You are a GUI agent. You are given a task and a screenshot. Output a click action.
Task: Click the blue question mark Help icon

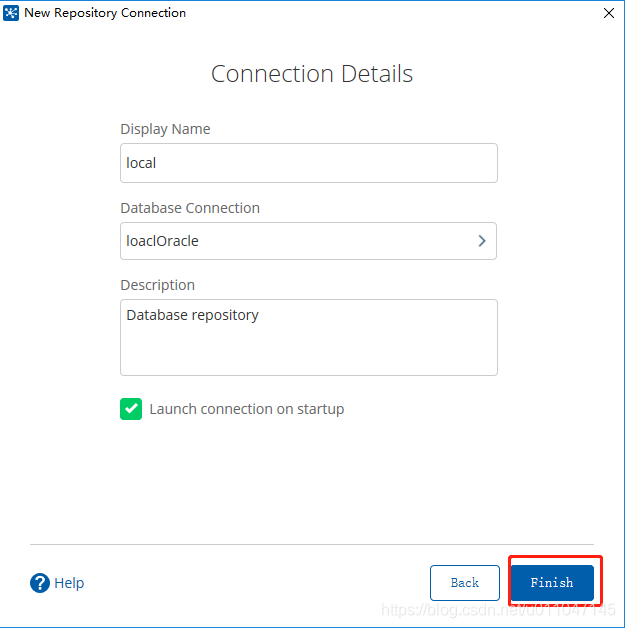40,583
